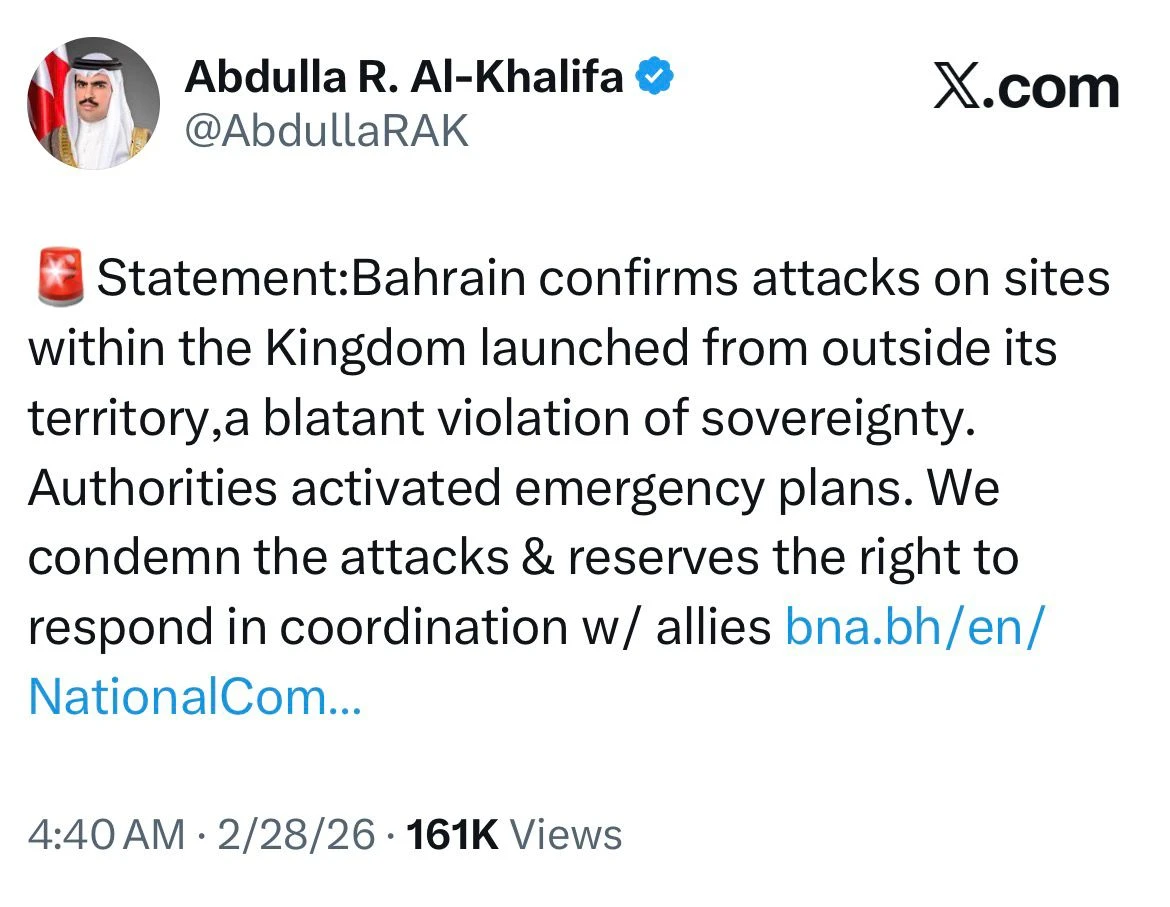Click the display name Abdulla R. Al-Khalifa
This screenshot has width=1170, height=907.
click(x=404, y=77)
